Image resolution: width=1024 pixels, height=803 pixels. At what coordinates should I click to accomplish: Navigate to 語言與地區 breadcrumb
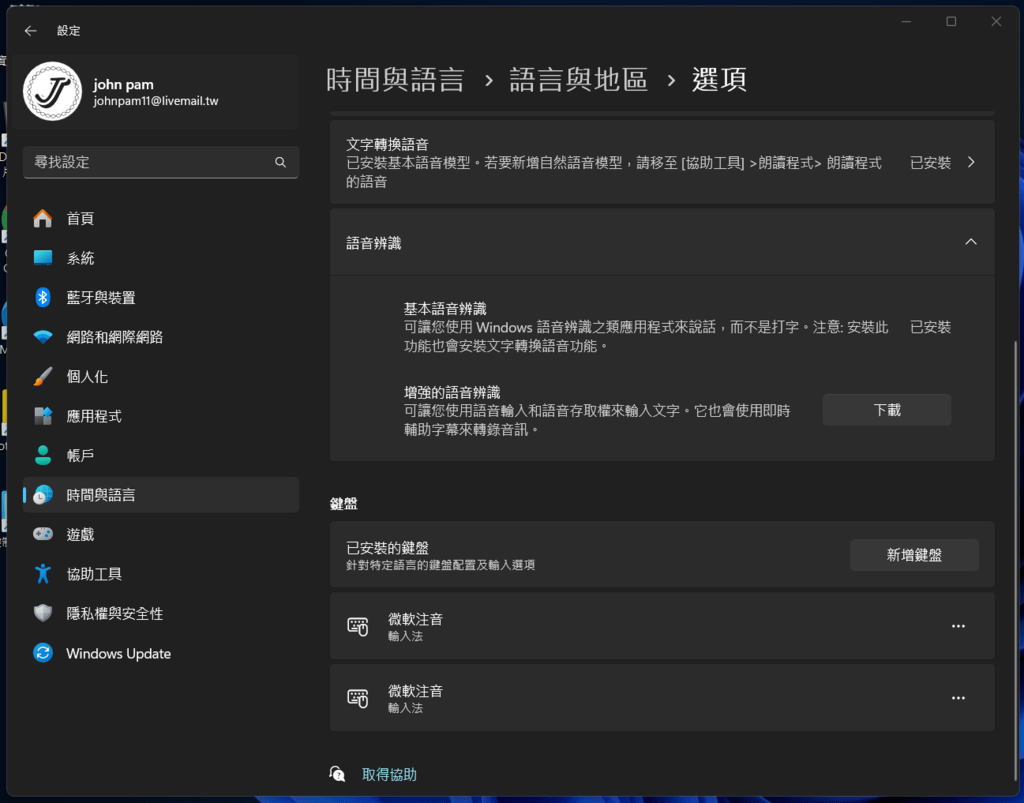(x=578, y=80)
